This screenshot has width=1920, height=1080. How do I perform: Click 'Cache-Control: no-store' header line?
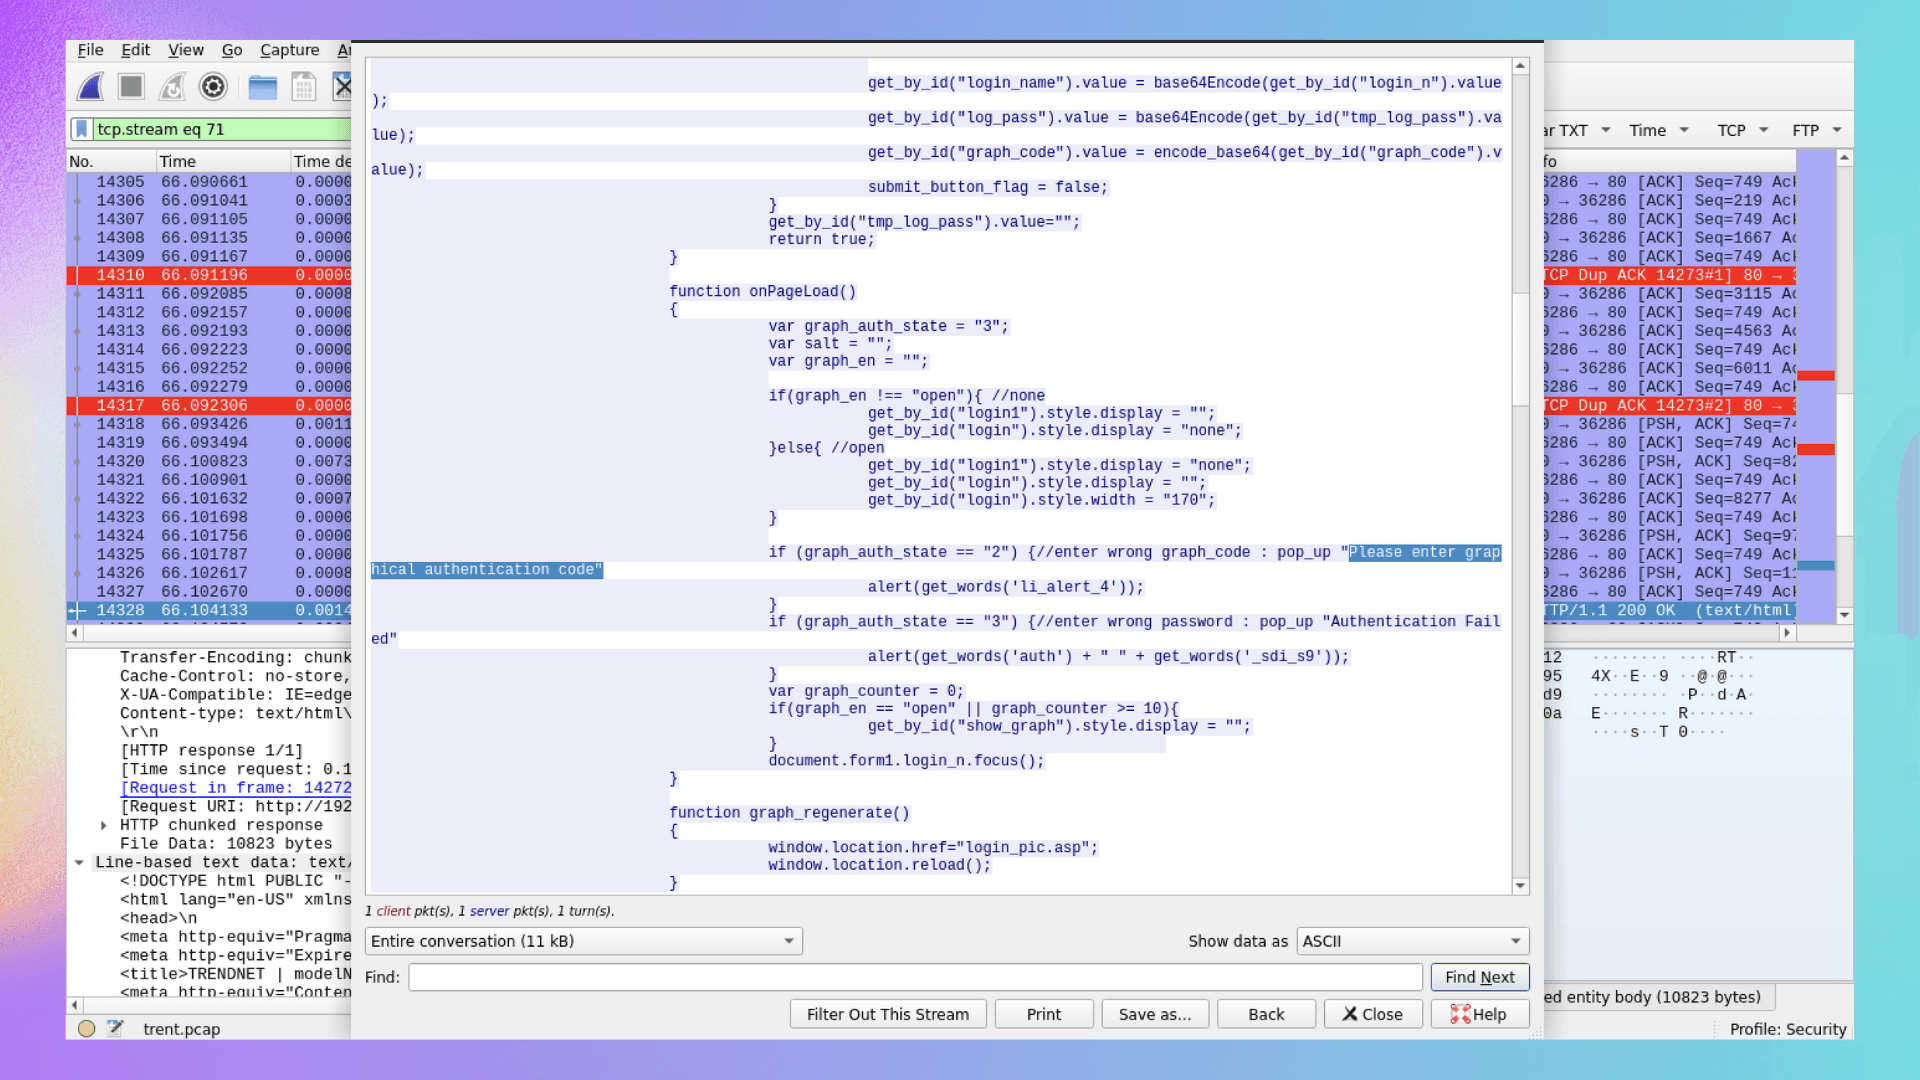[x=236, y=676]
